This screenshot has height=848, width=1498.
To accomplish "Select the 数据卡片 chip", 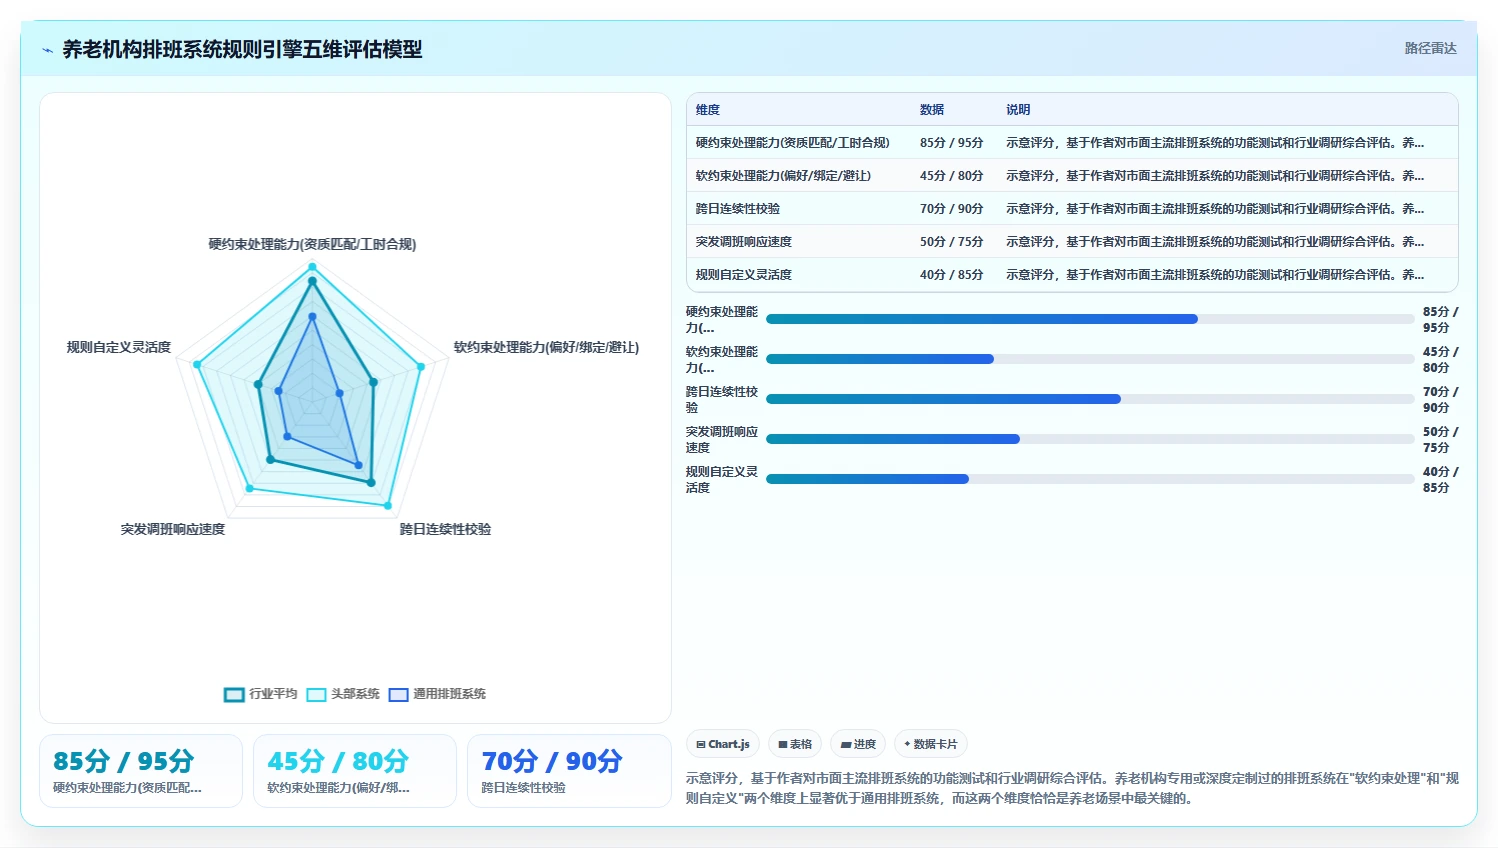I will pos(931,744).
